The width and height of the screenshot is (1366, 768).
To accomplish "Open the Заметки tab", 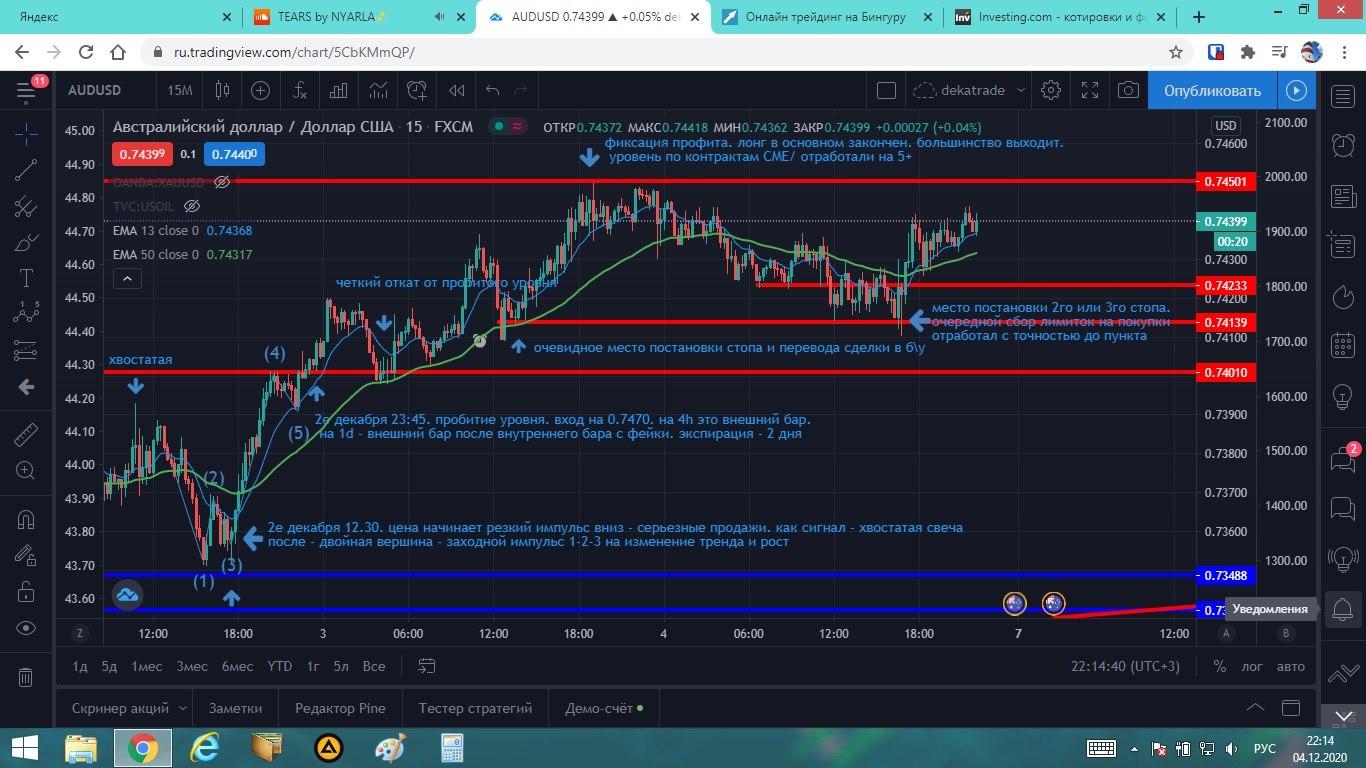I will (x=235, y=708).
